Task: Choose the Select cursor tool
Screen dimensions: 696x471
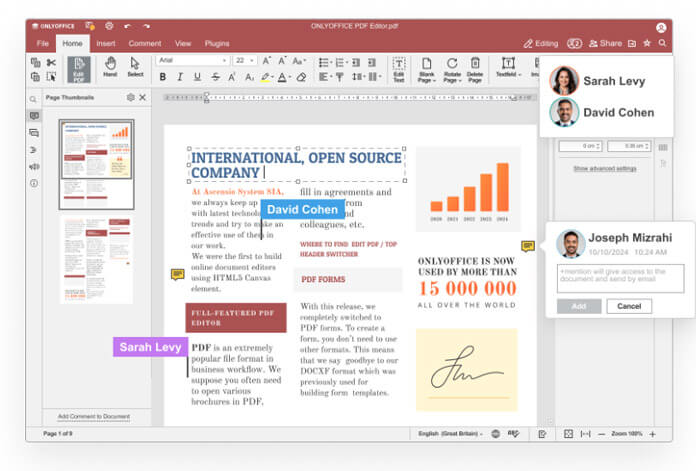Action: tap(135, 67)
